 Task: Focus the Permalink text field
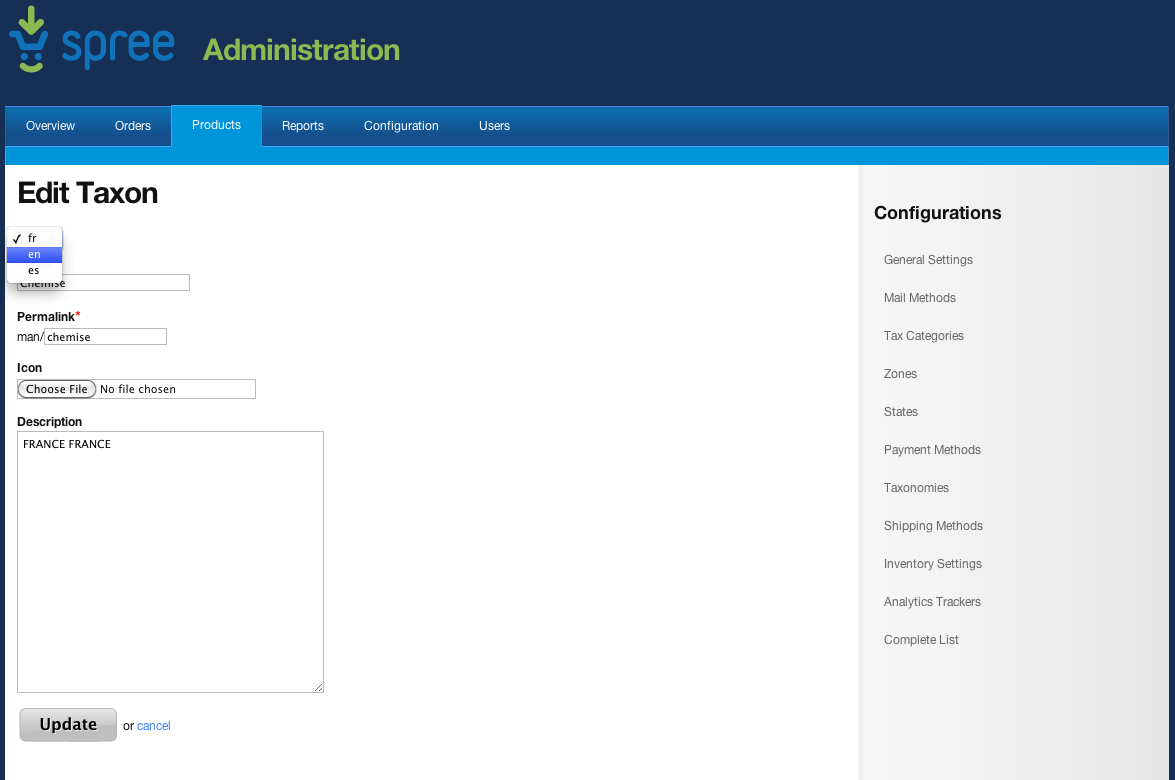106,336
